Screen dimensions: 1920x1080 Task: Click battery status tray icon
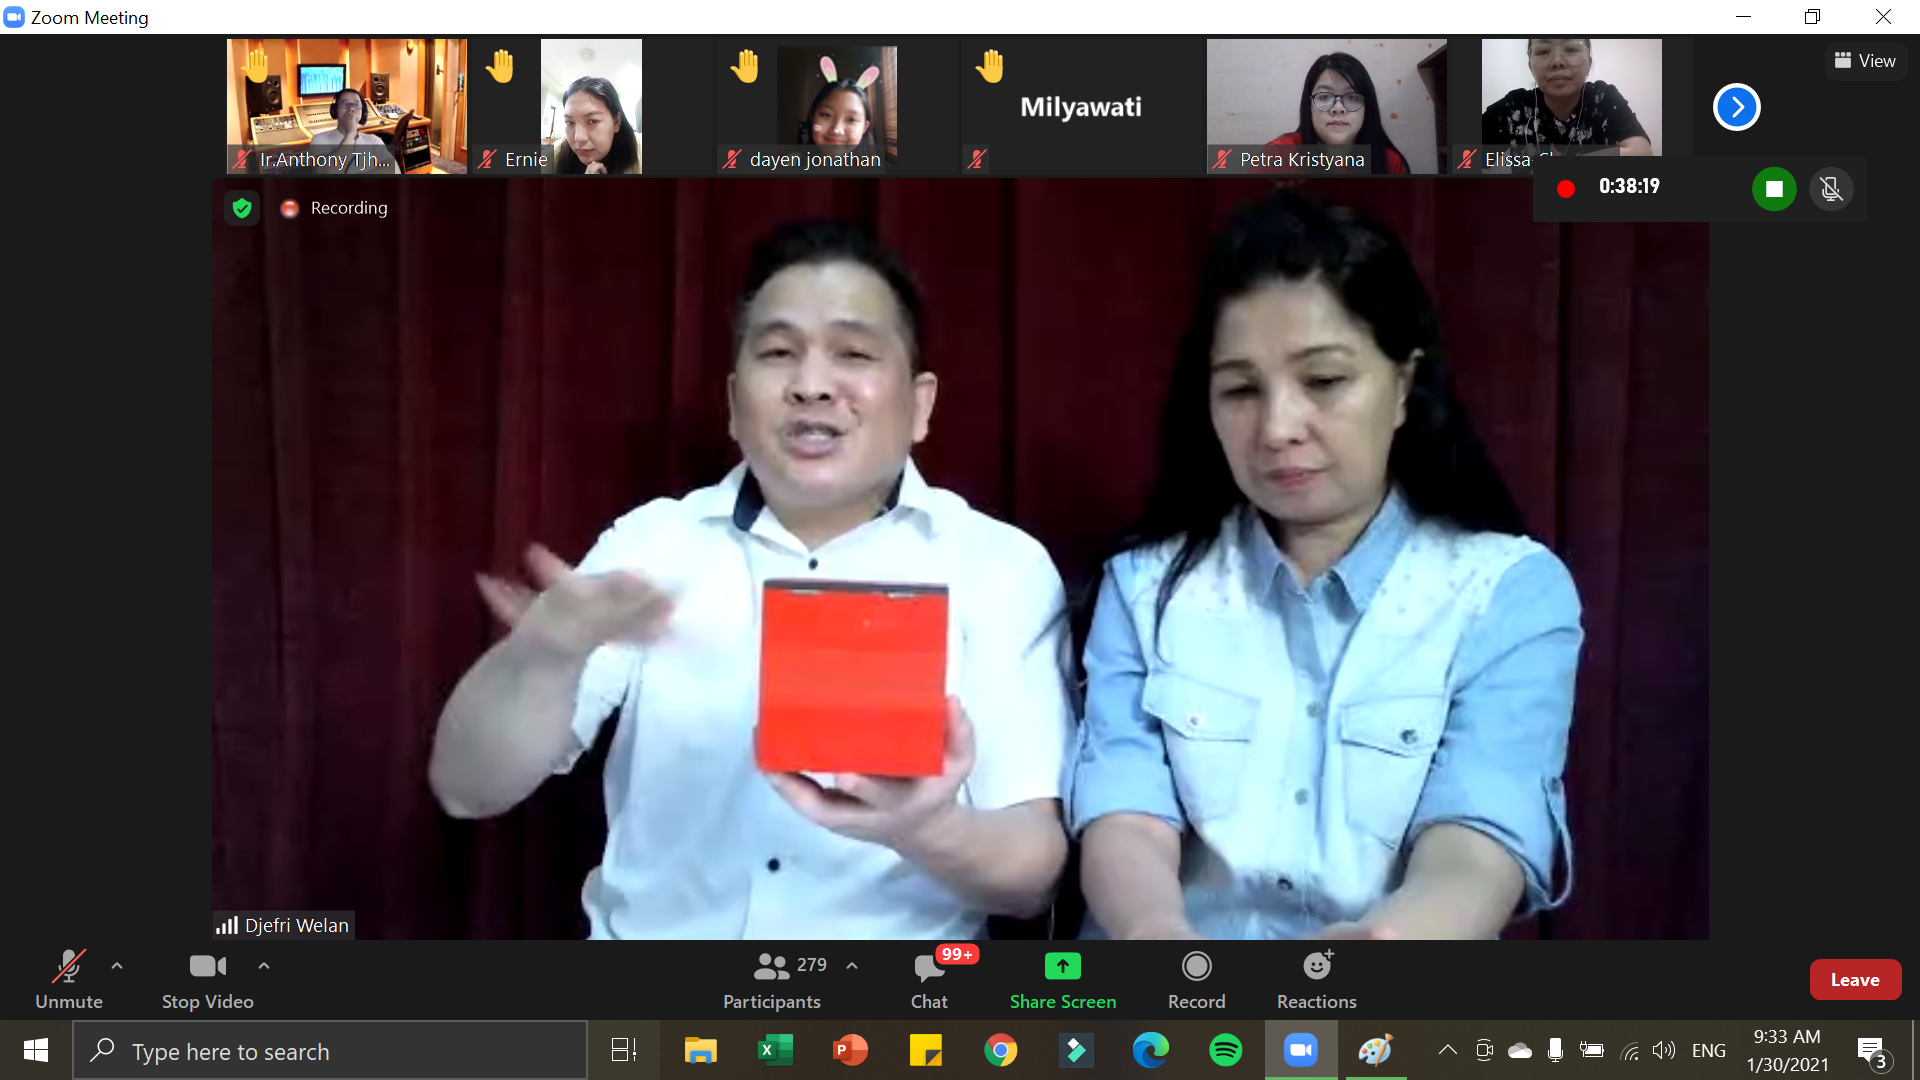click(x=1591, y=1050)
